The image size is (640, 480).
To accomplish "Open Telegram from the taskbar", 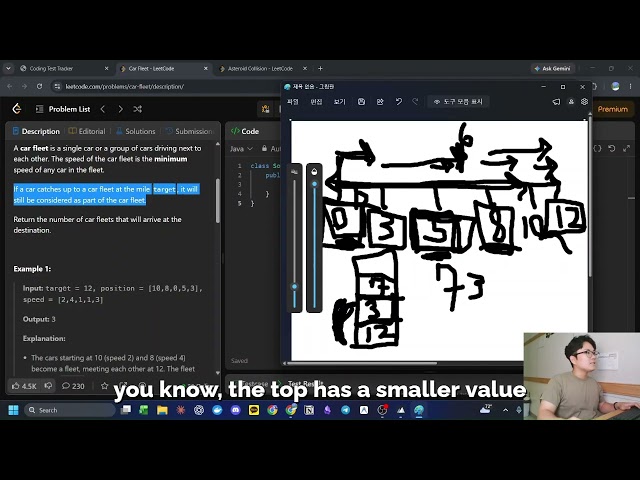I will (346, 410).
